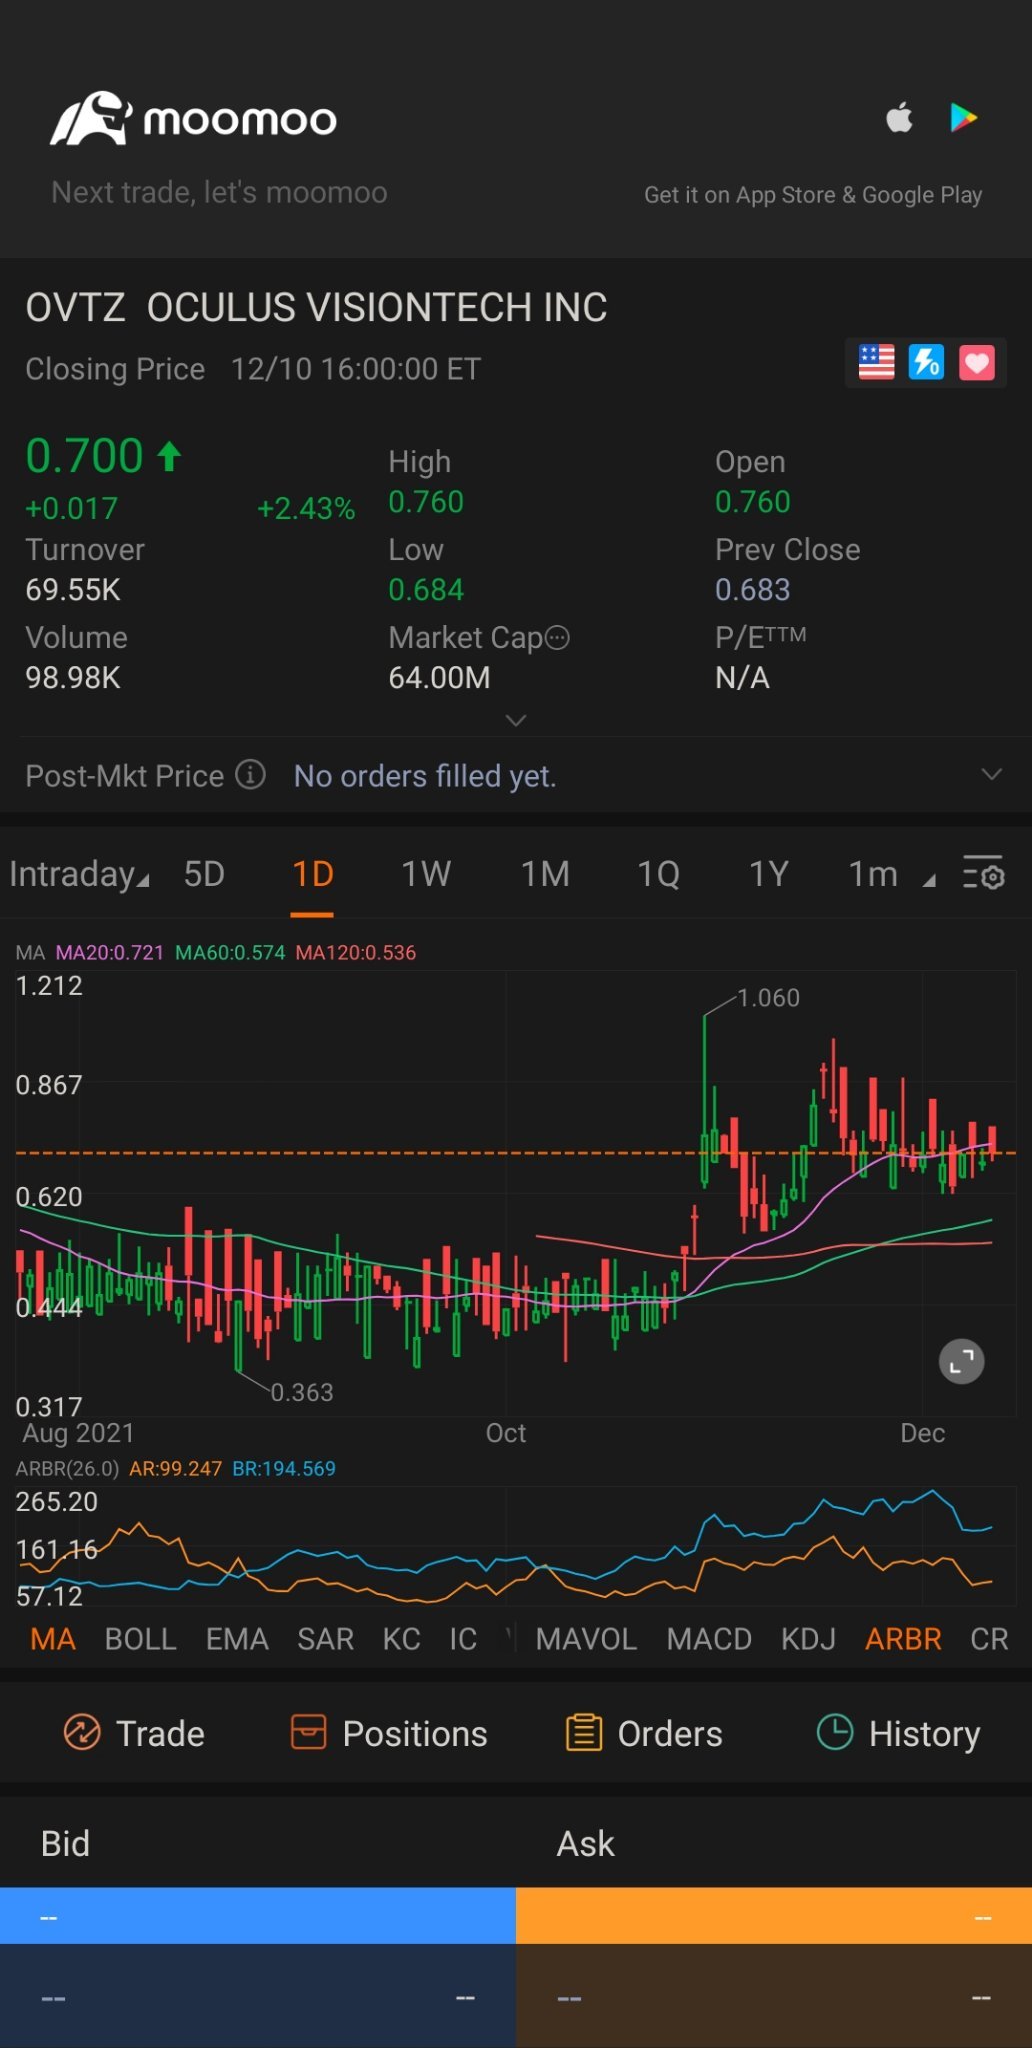Open 1m minute interval dropdown
Screen dimensions: 1032x2048
(892, 874)
